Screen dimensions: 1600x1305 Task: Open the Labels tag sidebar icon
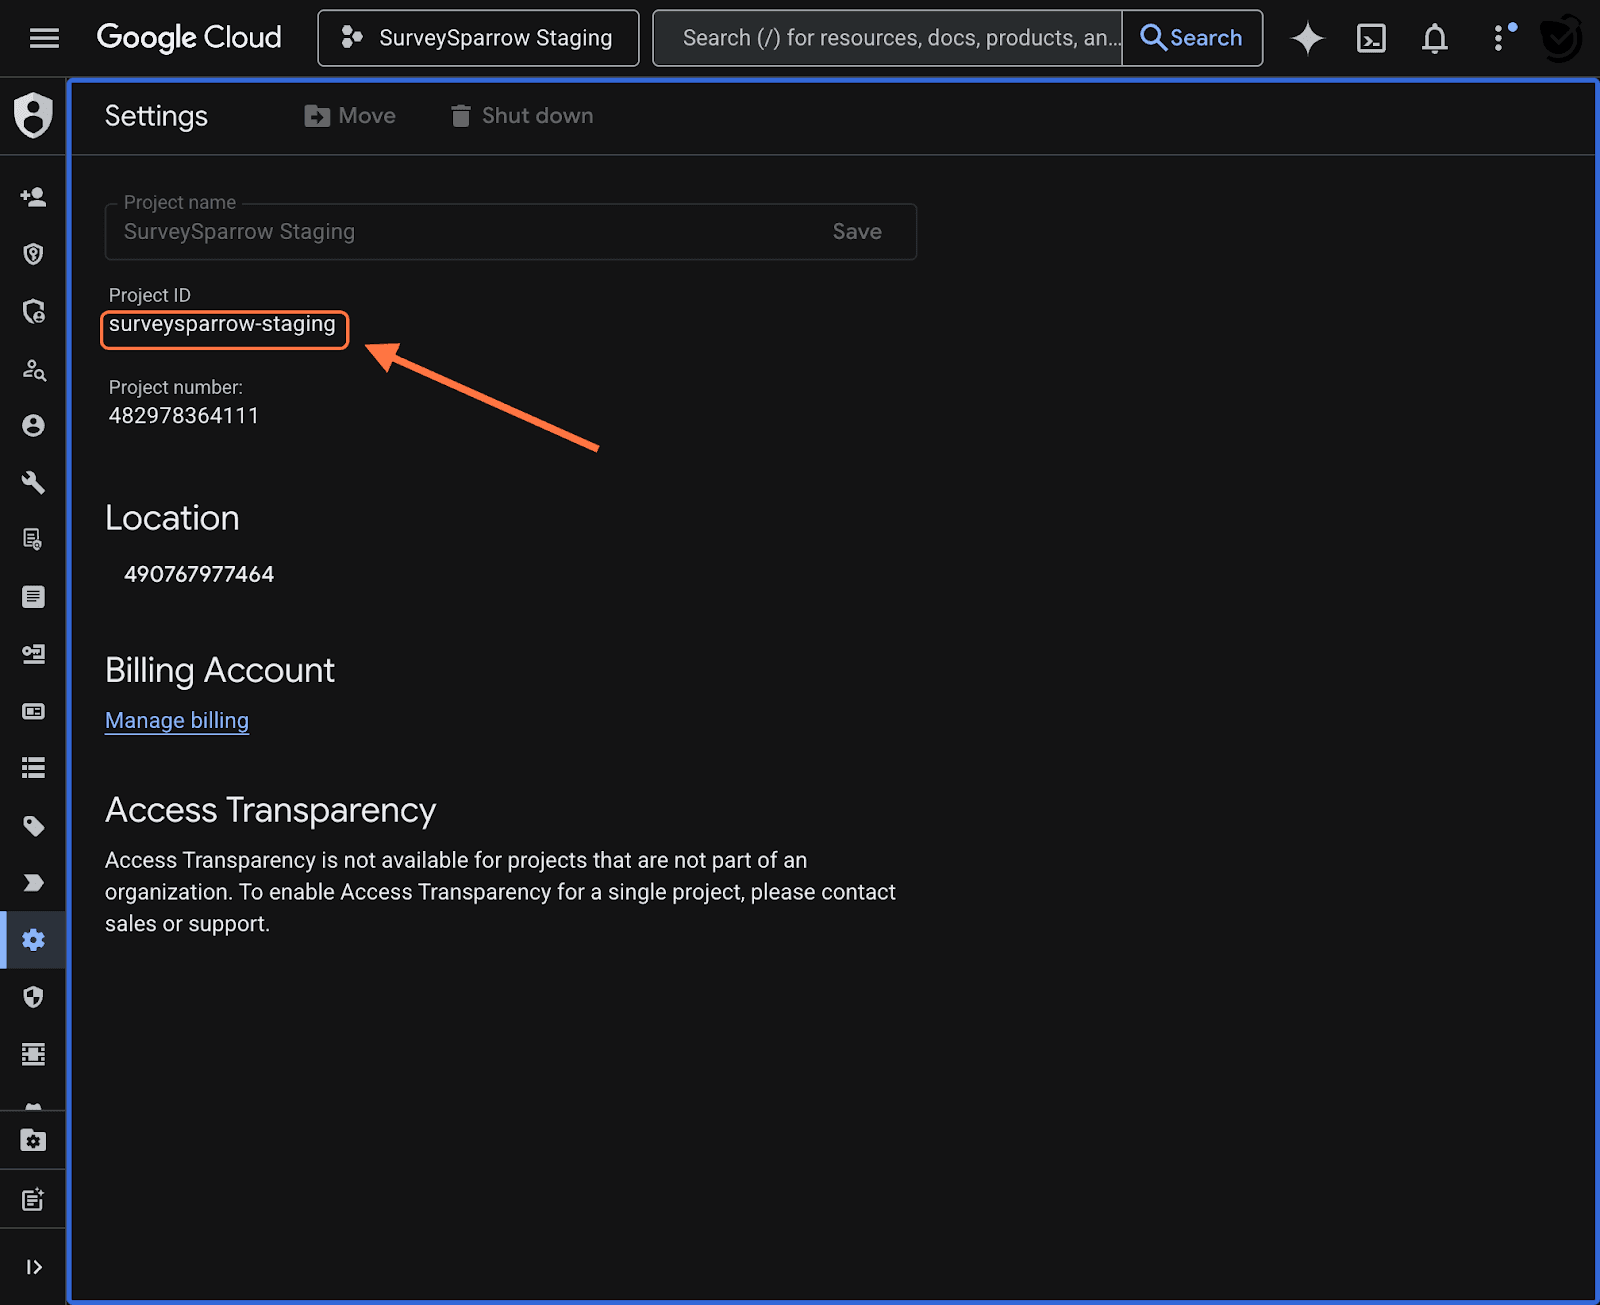coord(33,826)
